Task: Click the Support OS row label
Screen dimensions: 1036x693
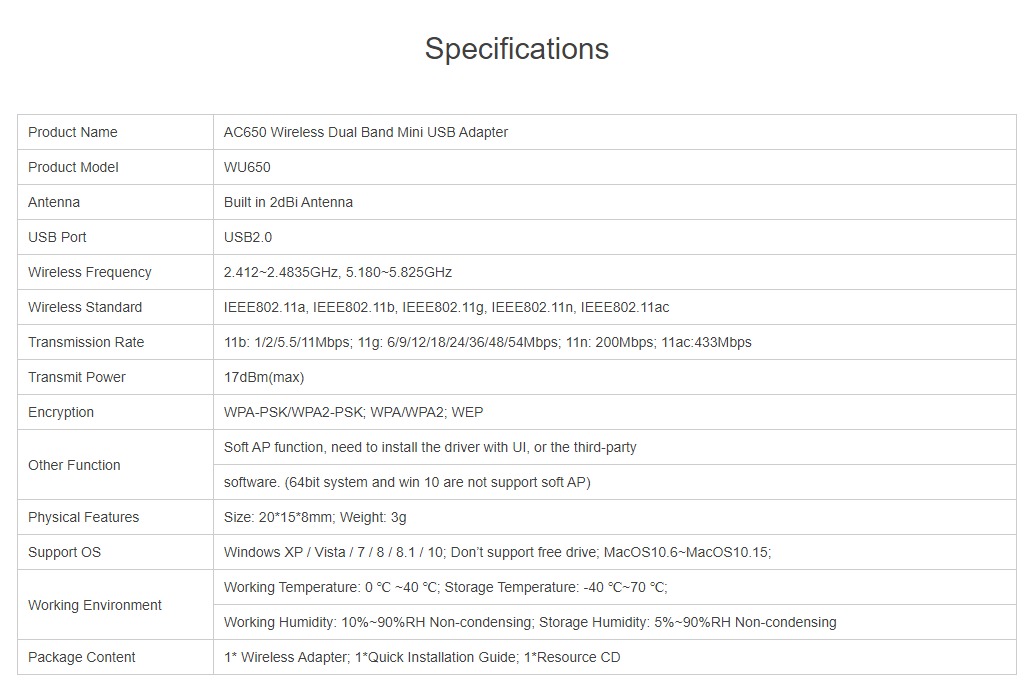Action: [x=64, y=552]
